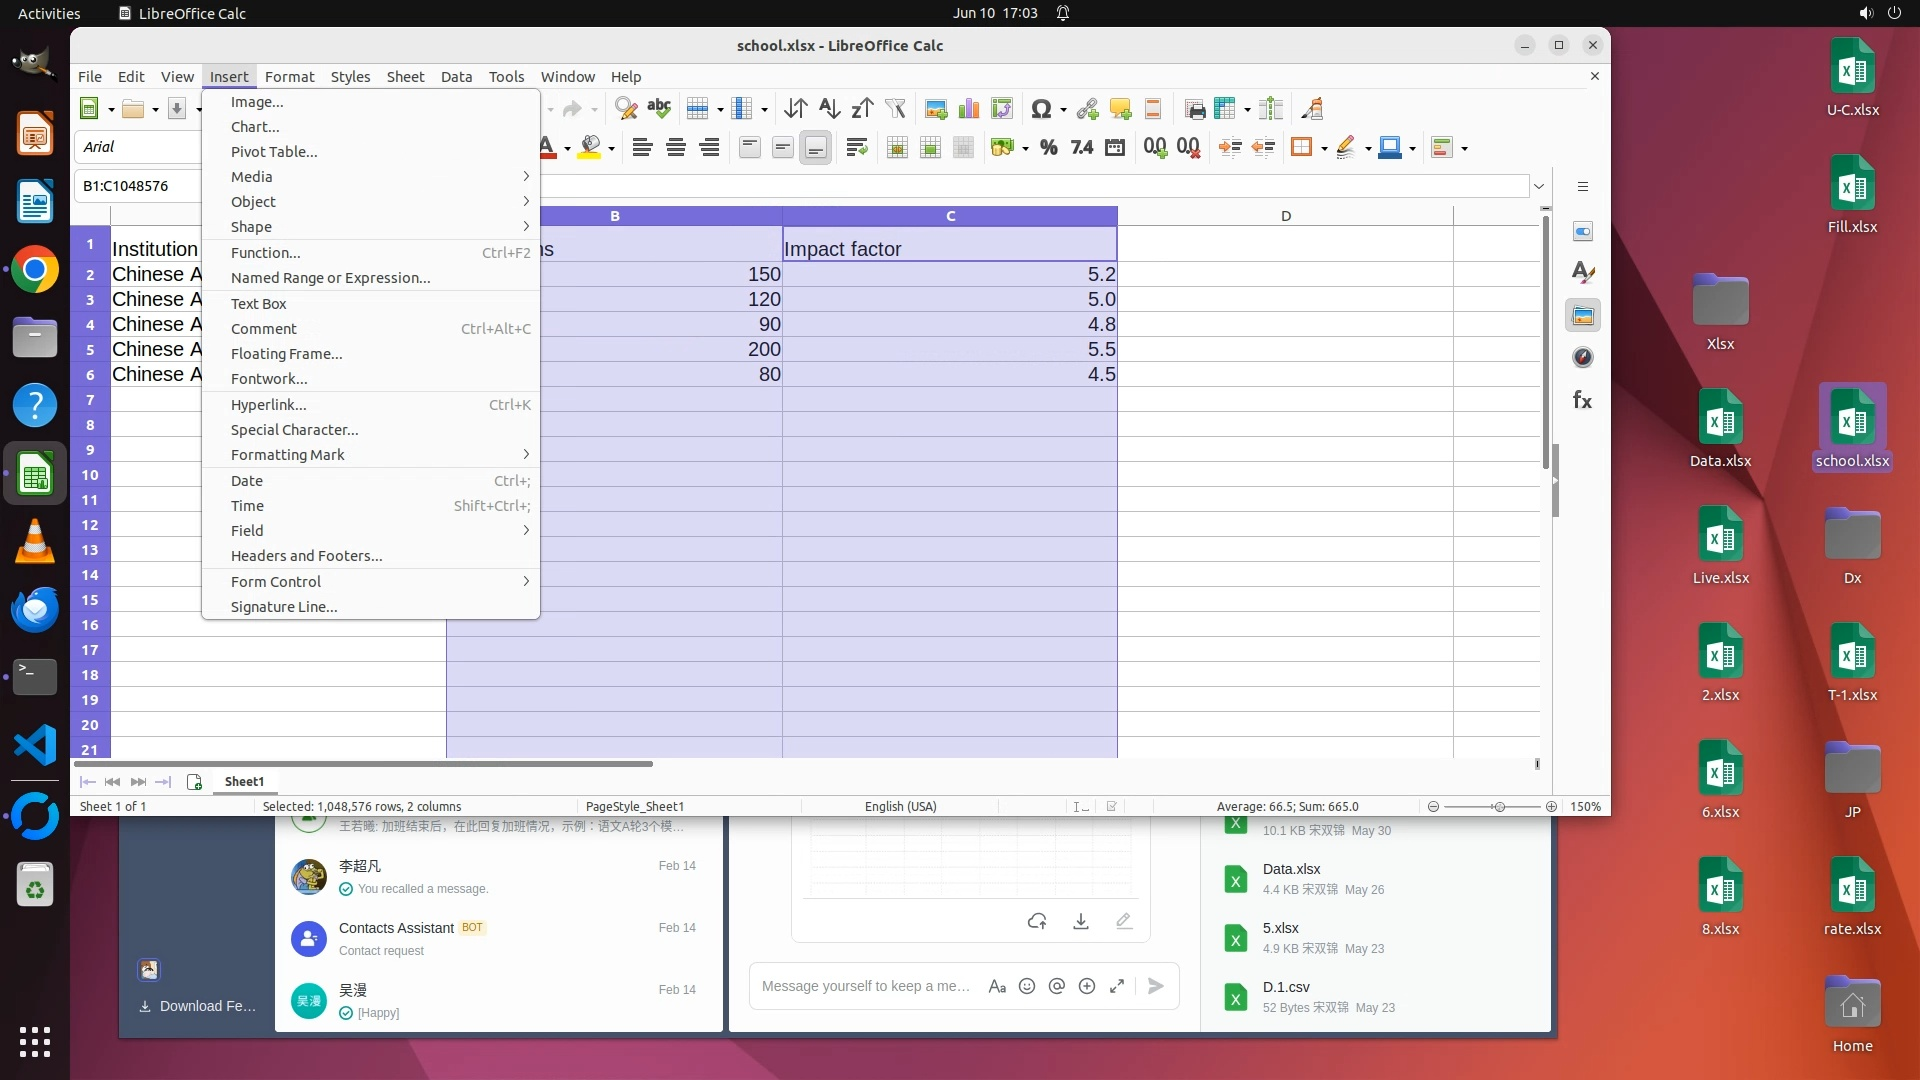The height and width of the screenshot is (1080, 1920).
Task: Select Hyperlink menu entry
Action: (268, 404)
